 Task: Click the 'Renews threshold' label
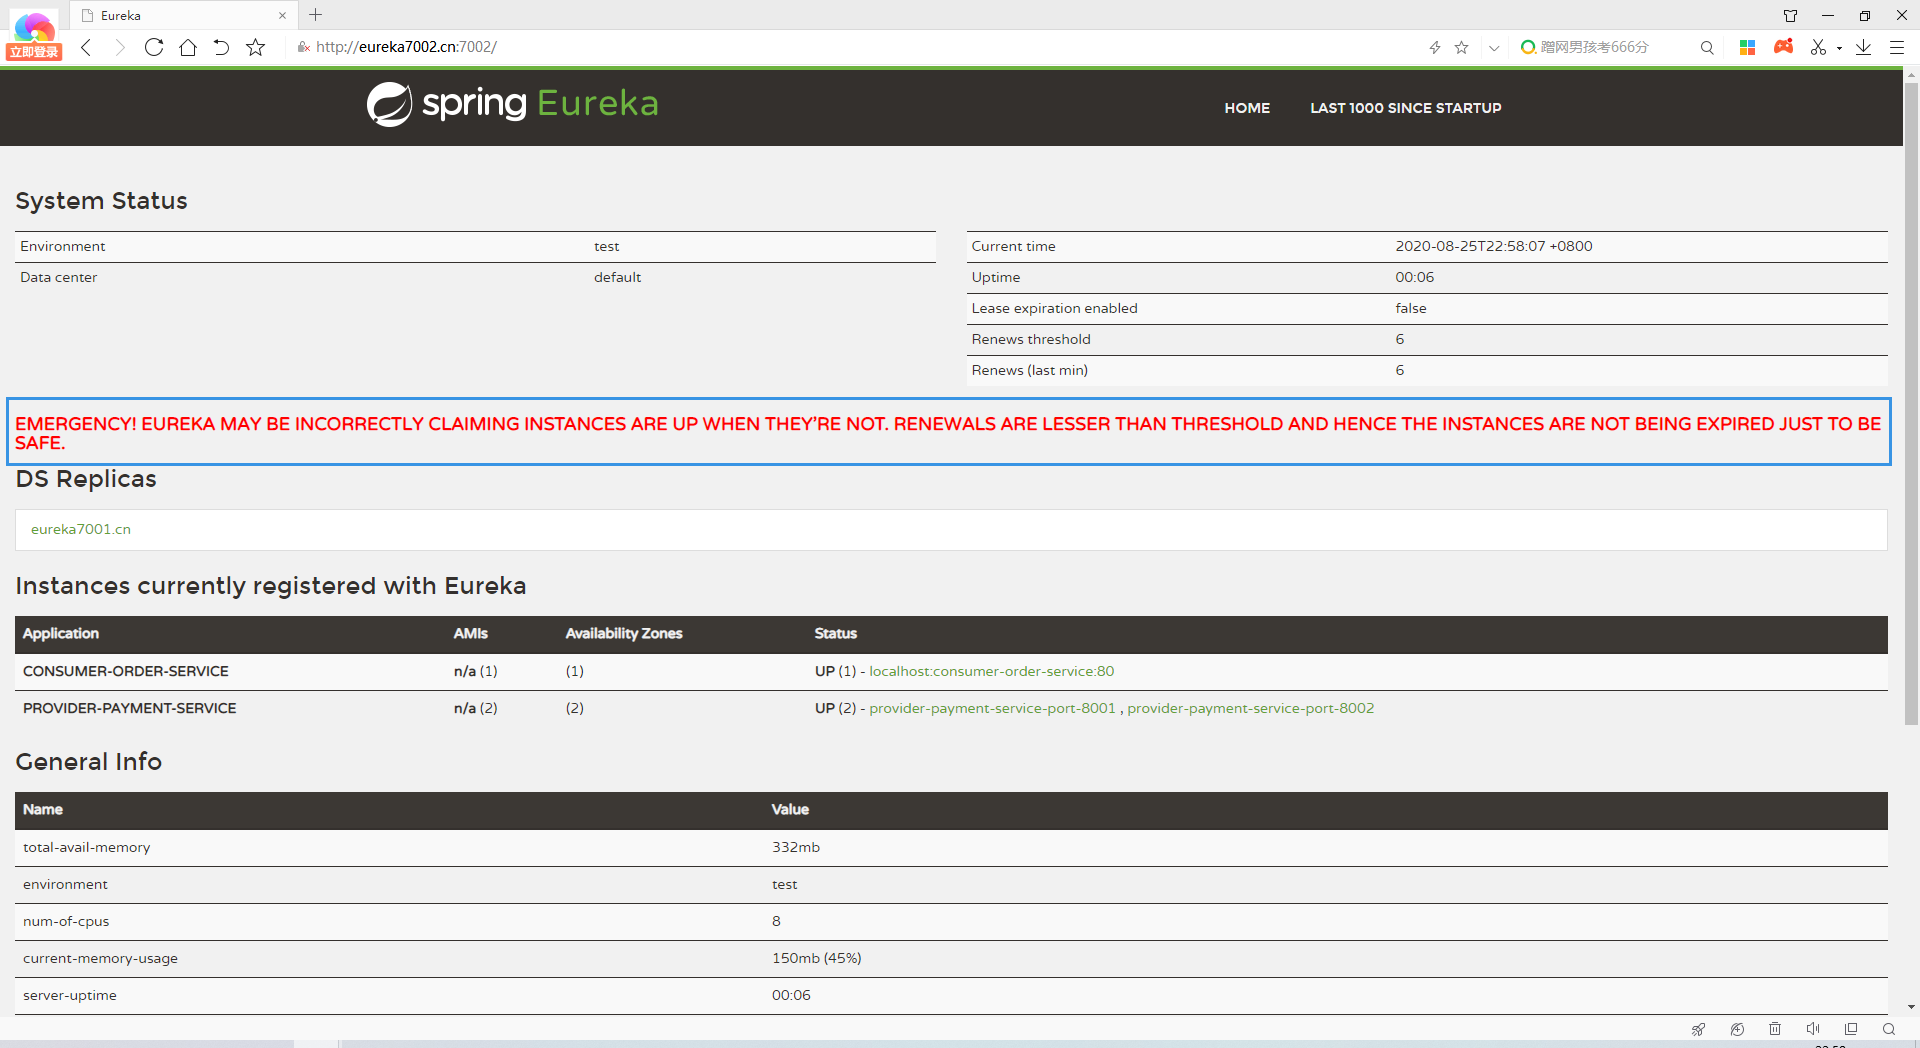coord(1031,340)
